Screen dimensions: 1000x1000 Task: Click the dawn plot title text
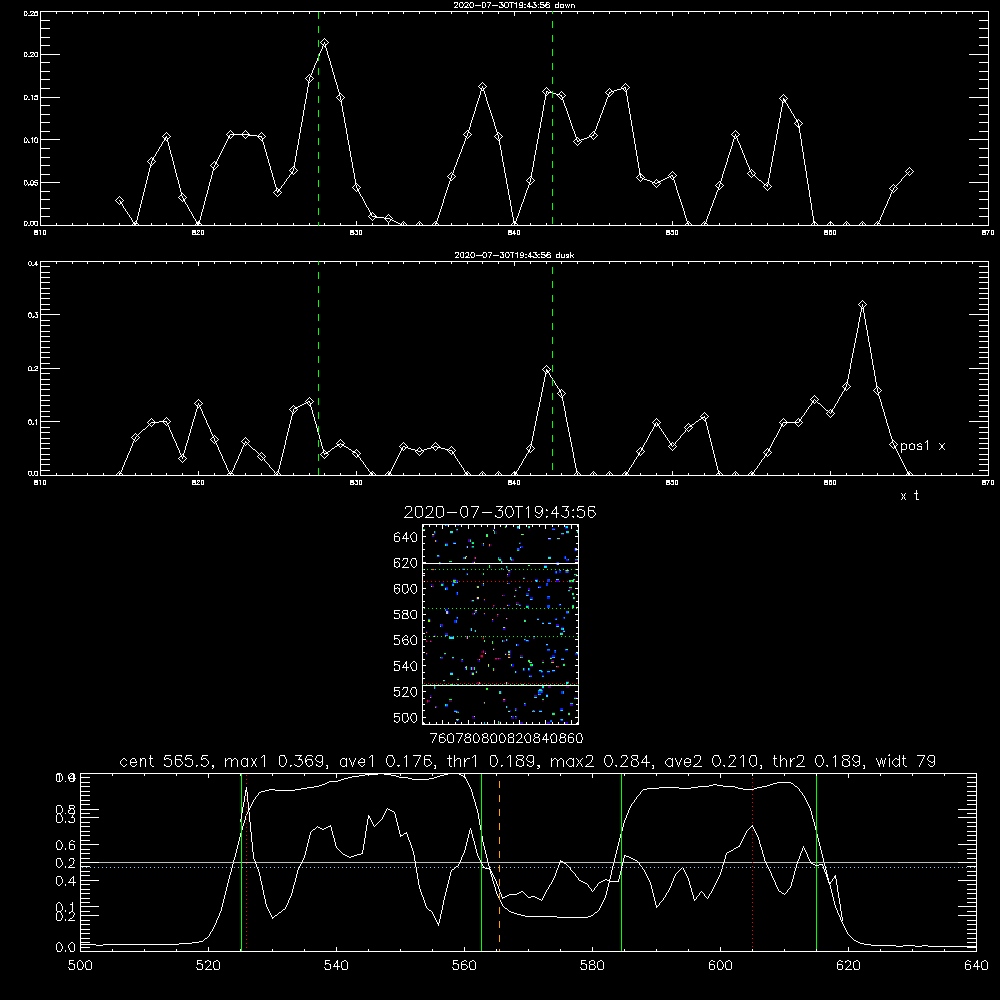[x=514, y=5]
